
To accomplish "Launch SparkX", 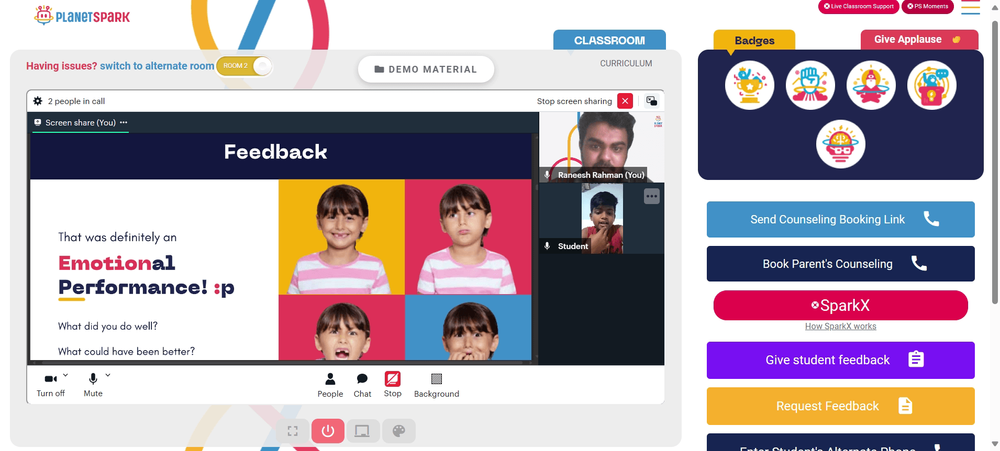I will tap(841, 306).
